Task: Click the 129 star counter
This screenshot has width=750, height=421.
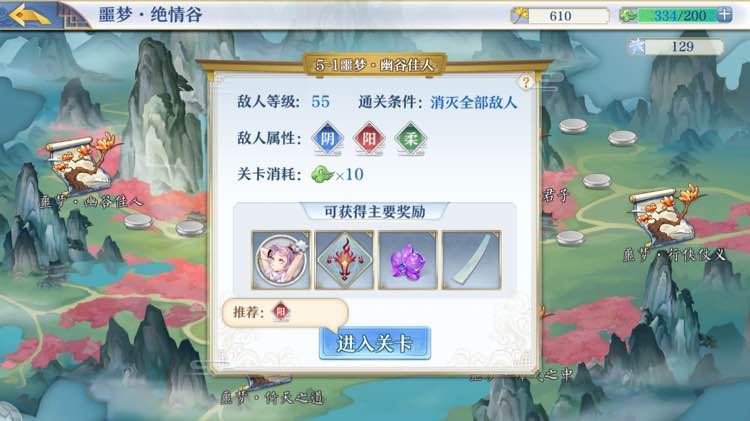Action: coord(676,46)
